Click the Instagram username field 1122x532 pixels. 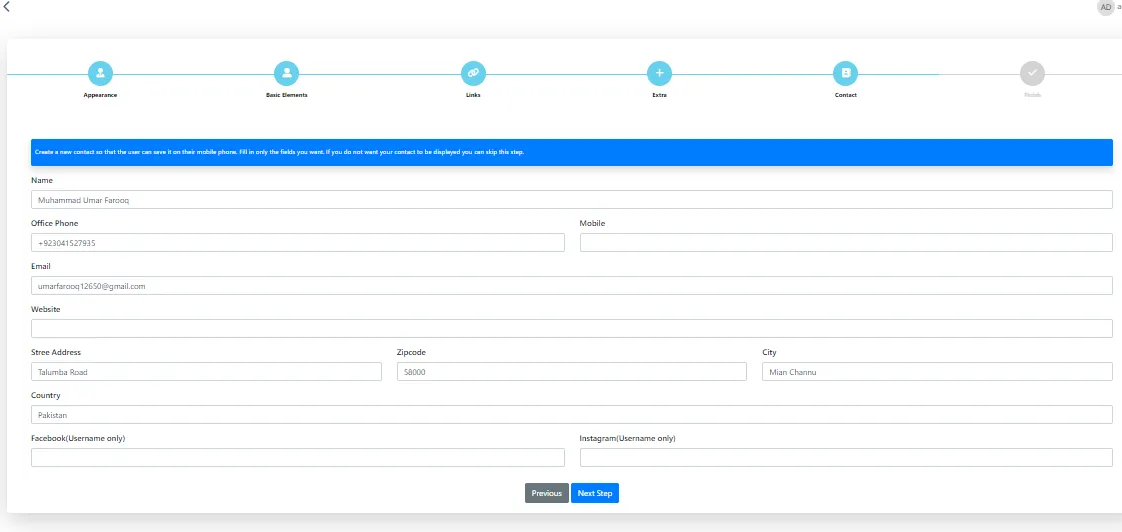tap(845, 458)
